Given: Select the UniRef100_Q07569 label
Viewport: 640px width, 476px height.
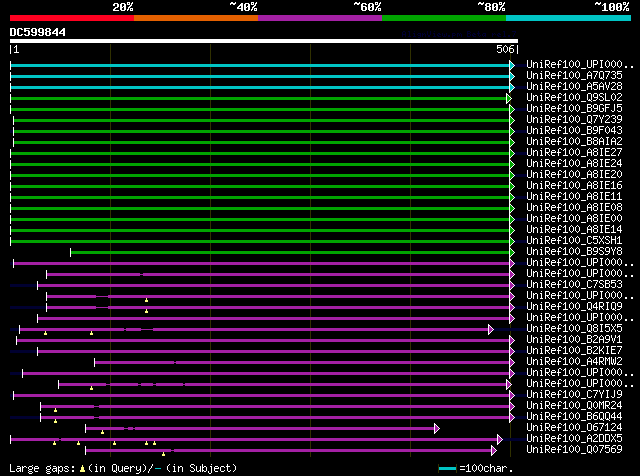Looking at the screenshot, I should coord(574,449).
